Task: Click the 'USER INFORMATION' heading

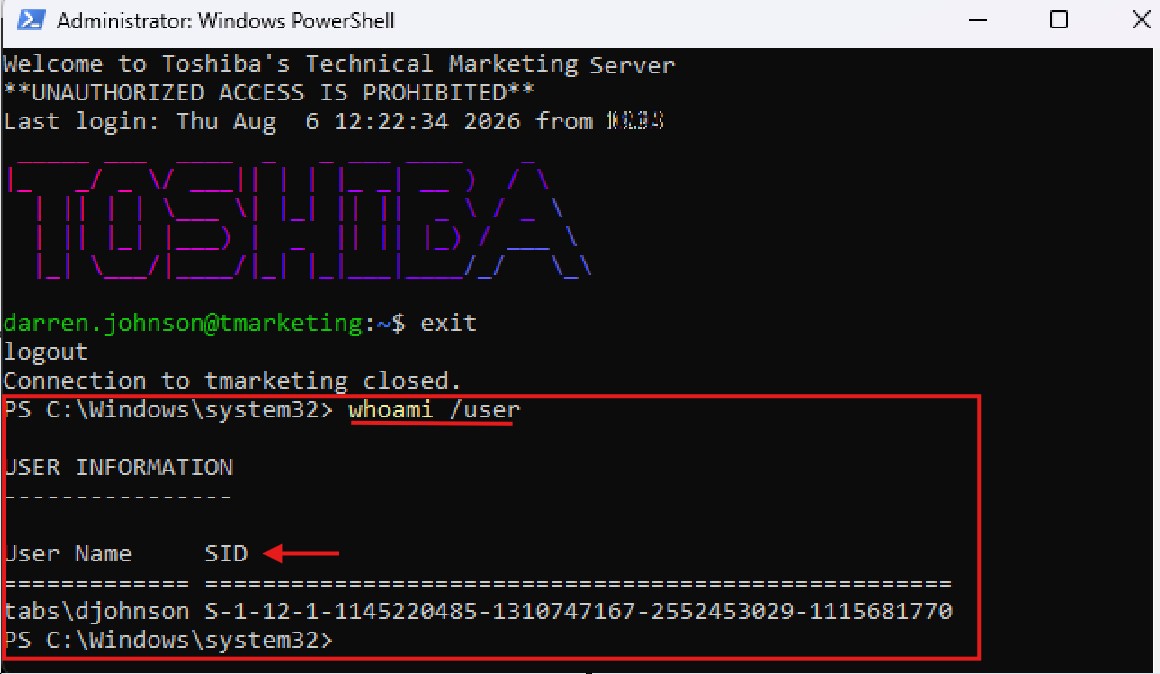Action: point(118,467)
